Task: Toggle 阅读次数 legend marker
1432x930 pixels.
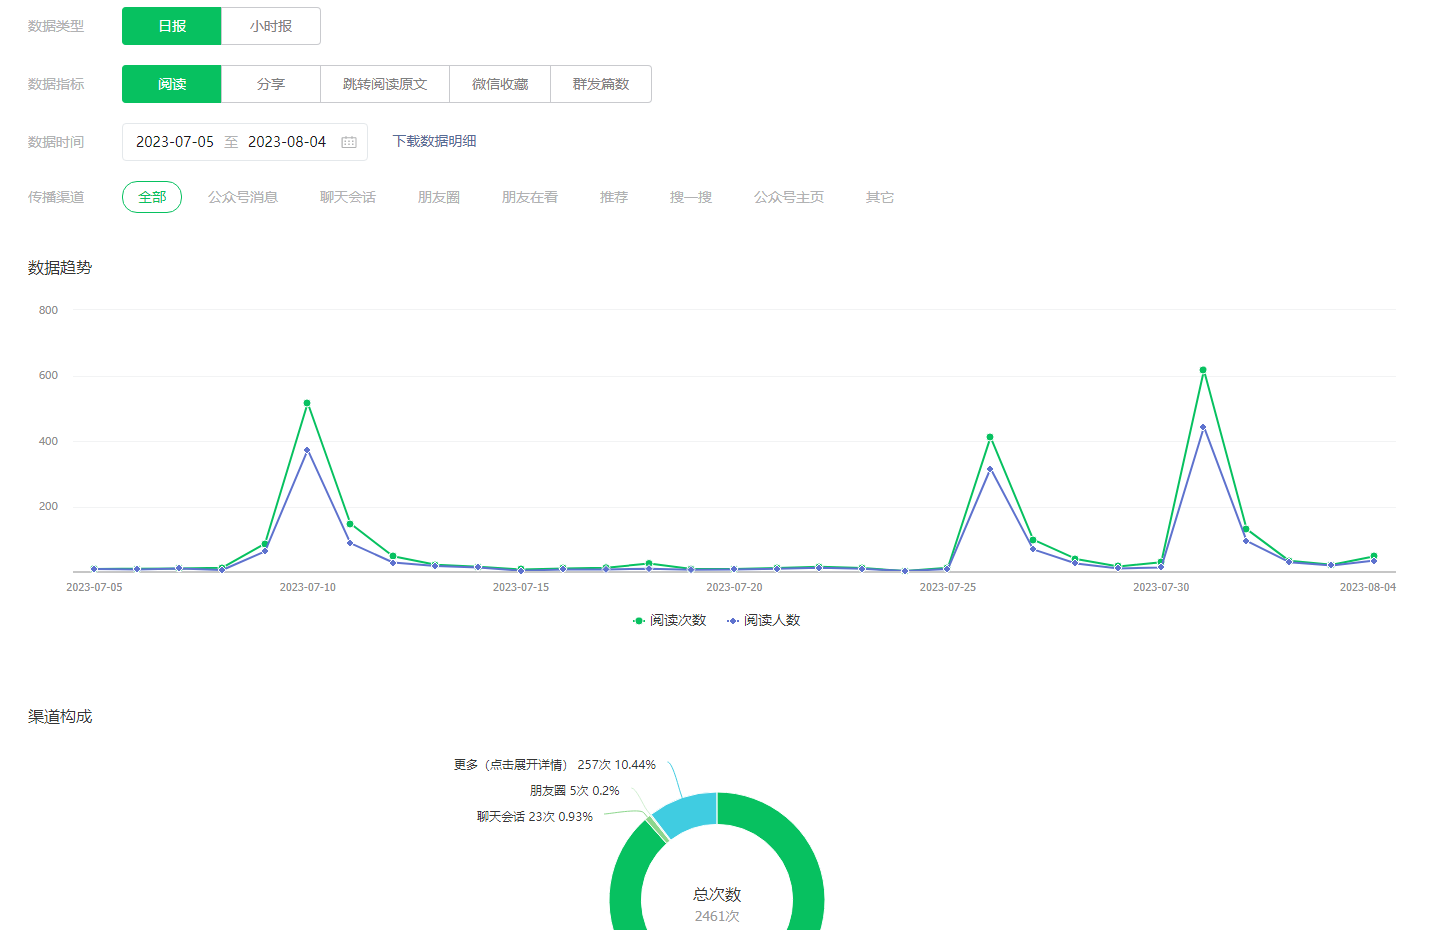Action: (x=639, y=621)
